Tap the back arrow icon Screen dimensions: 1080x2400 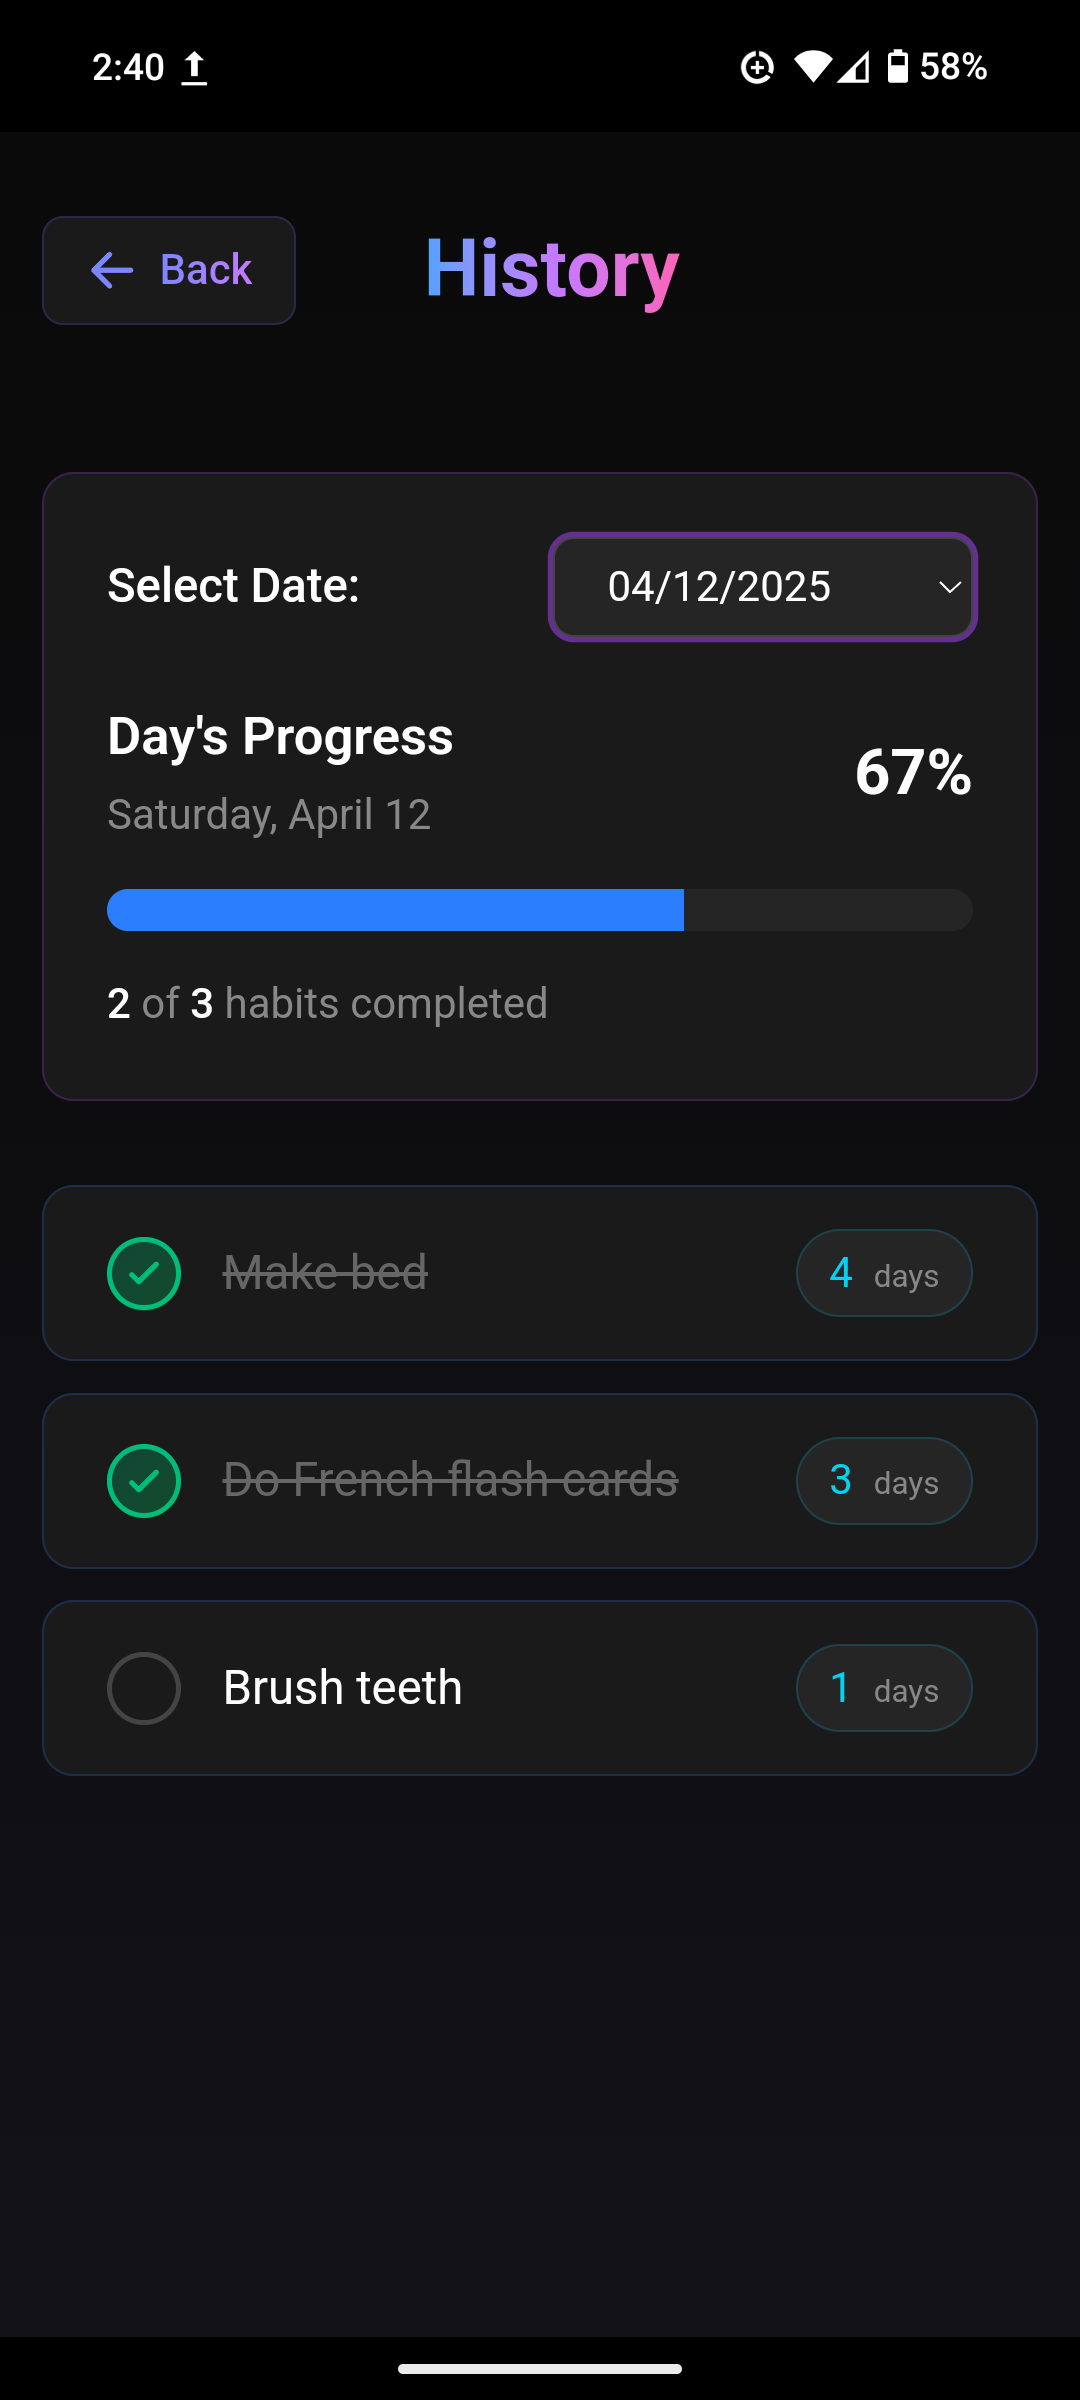(112, 270)
